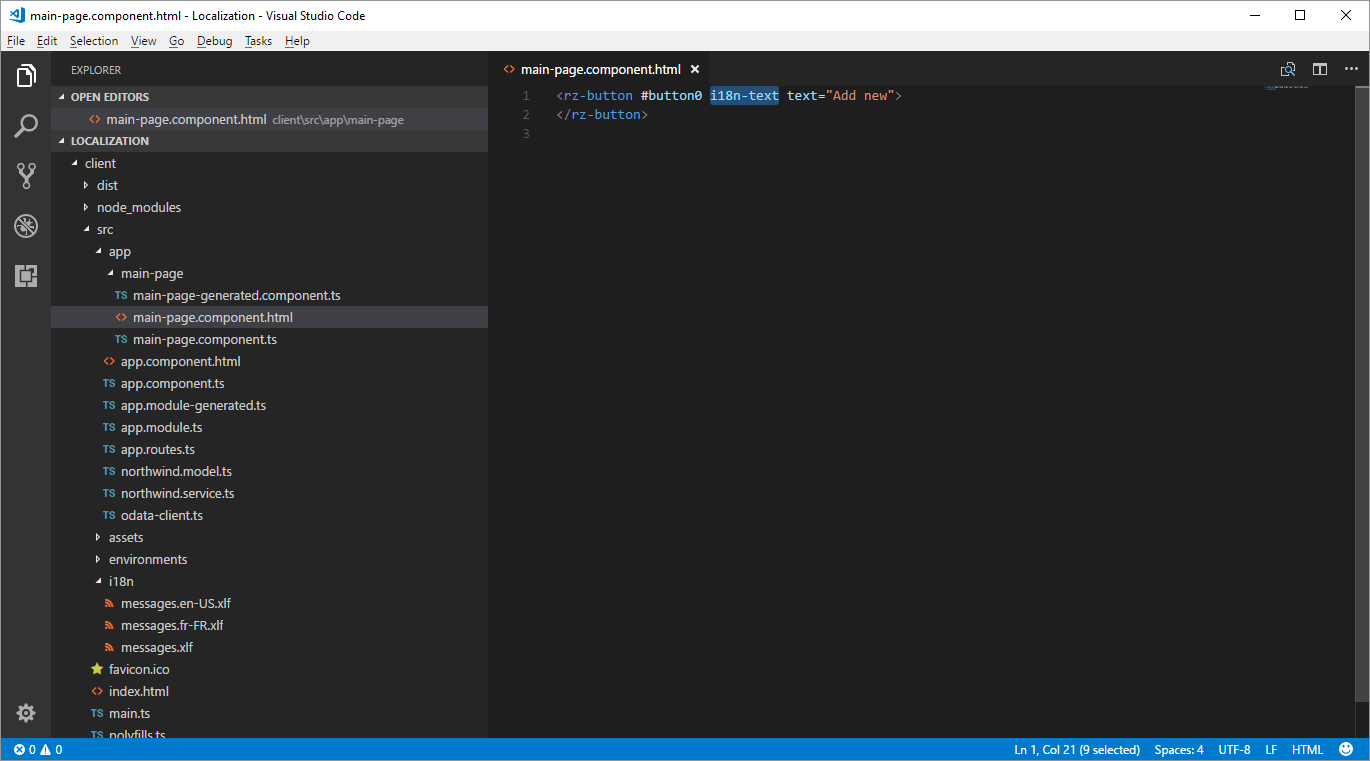Click the selected i18n-text attribute

pyautogui.click(x=744, y=96)
